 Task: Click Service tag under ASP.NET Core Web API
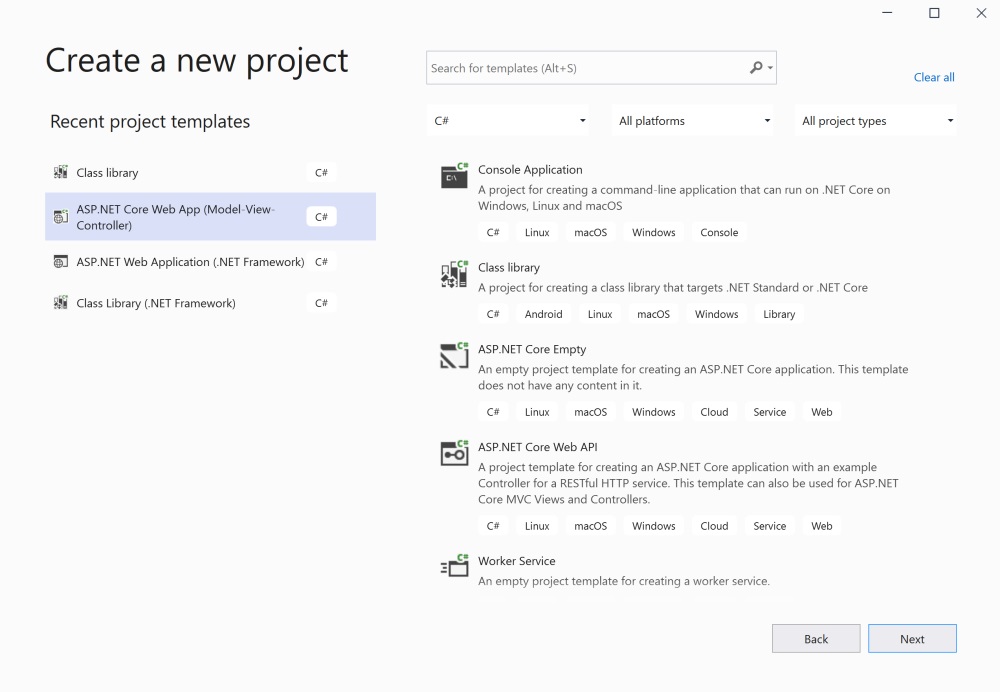click(769, 526)
